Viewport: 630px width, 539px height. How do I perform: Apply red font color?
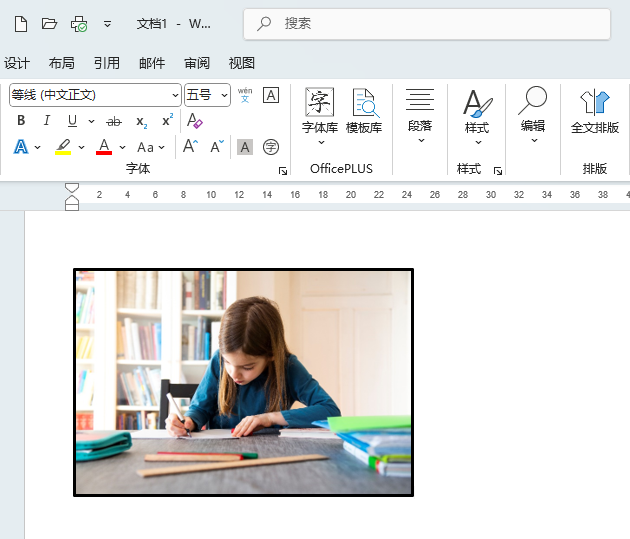pos(104,147)
